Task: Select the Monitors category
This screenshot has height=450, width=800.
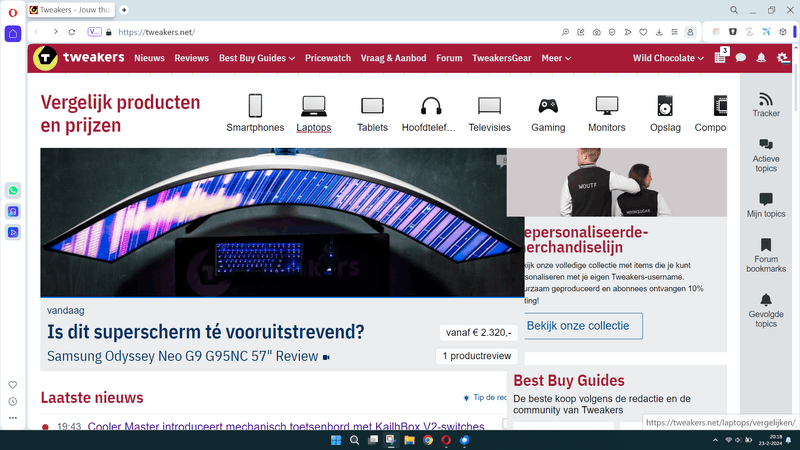Action: pos(607,113)
